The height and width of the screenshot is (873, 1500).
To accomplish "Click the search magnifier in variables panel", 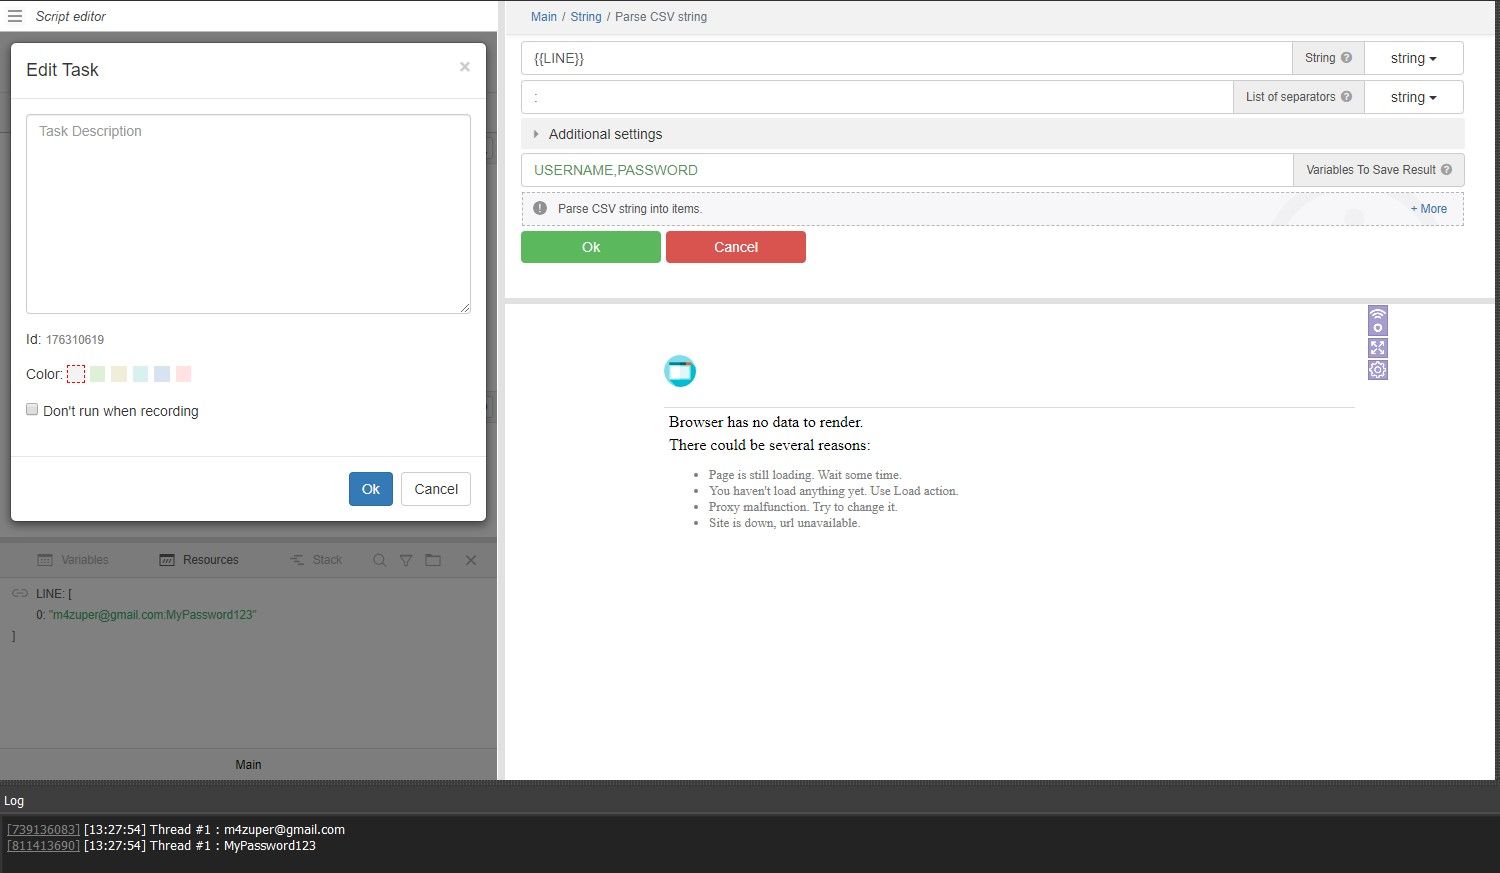I will tap(379, 560).
